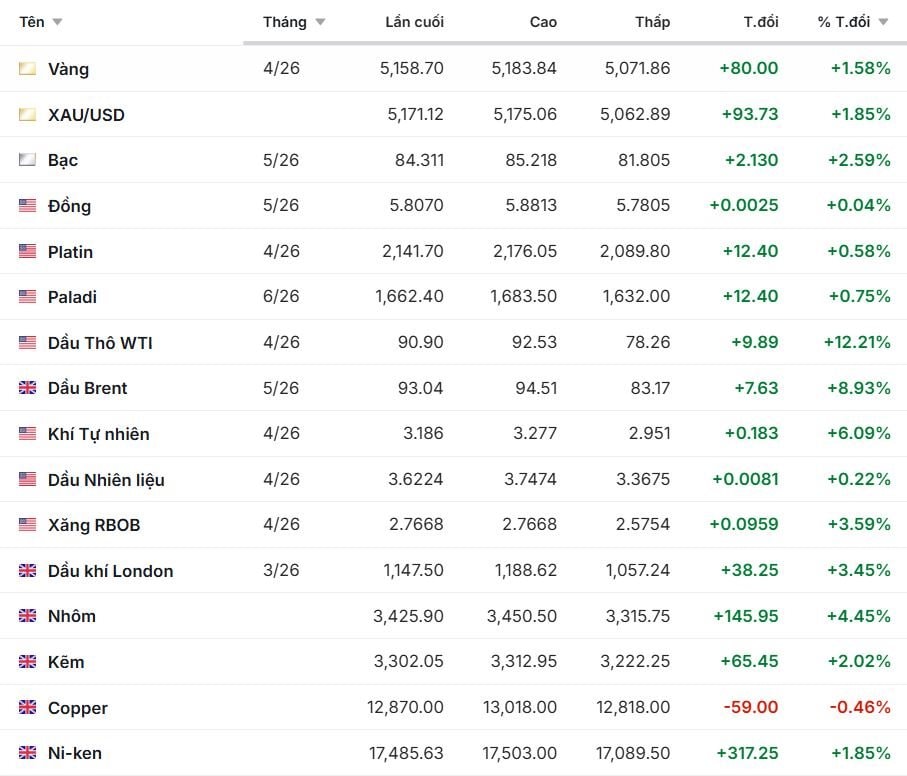This screenshot has height=776, width=907.
Task: Click the Cao column header
Action: [543, 22]
